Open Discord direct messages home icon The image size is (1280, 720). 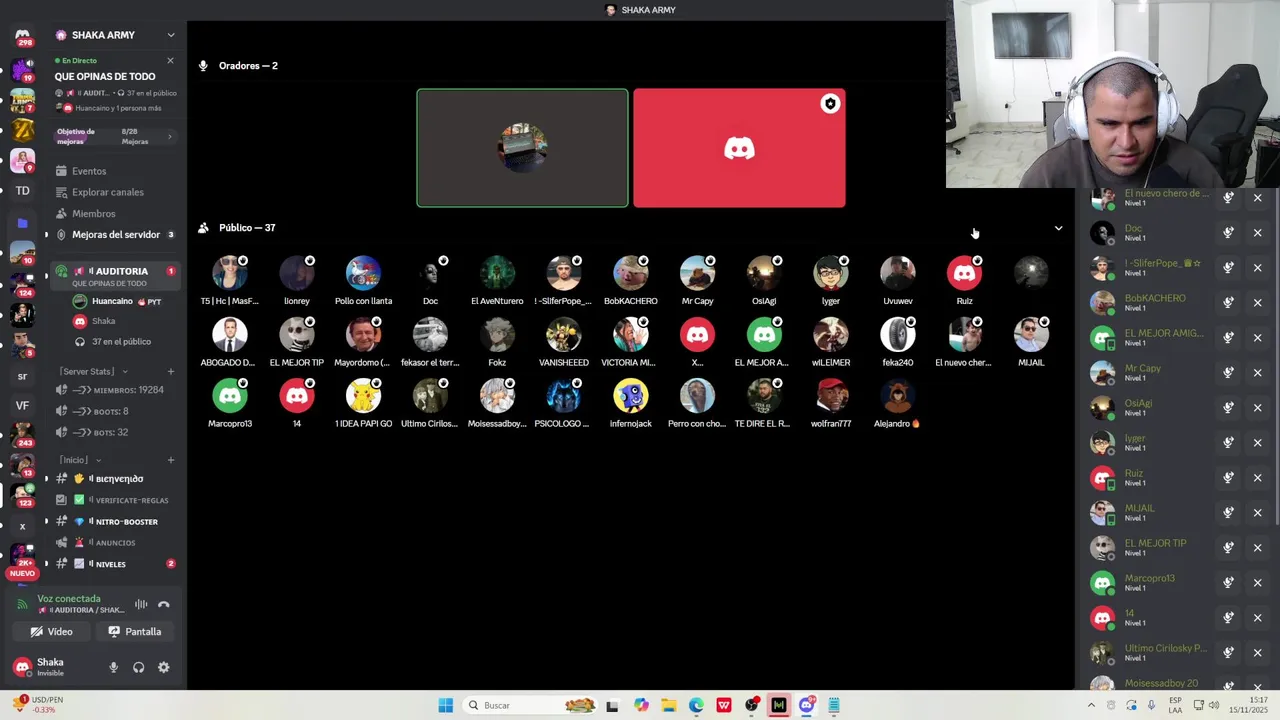[22, 36]
